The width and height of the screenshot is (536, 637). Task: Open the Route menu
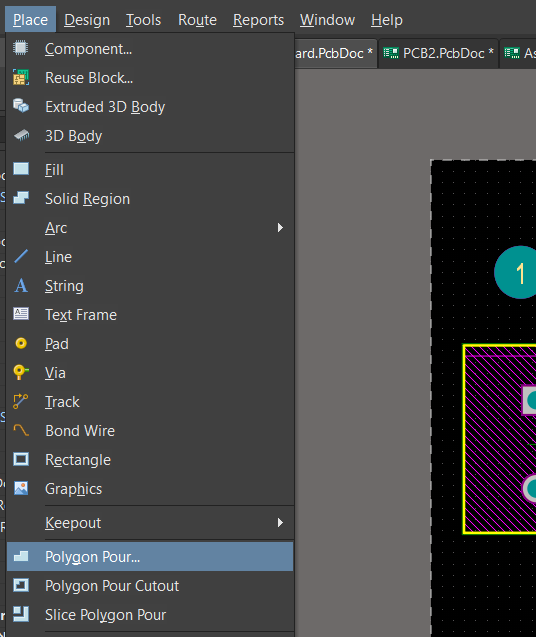(x=197, y=20)
